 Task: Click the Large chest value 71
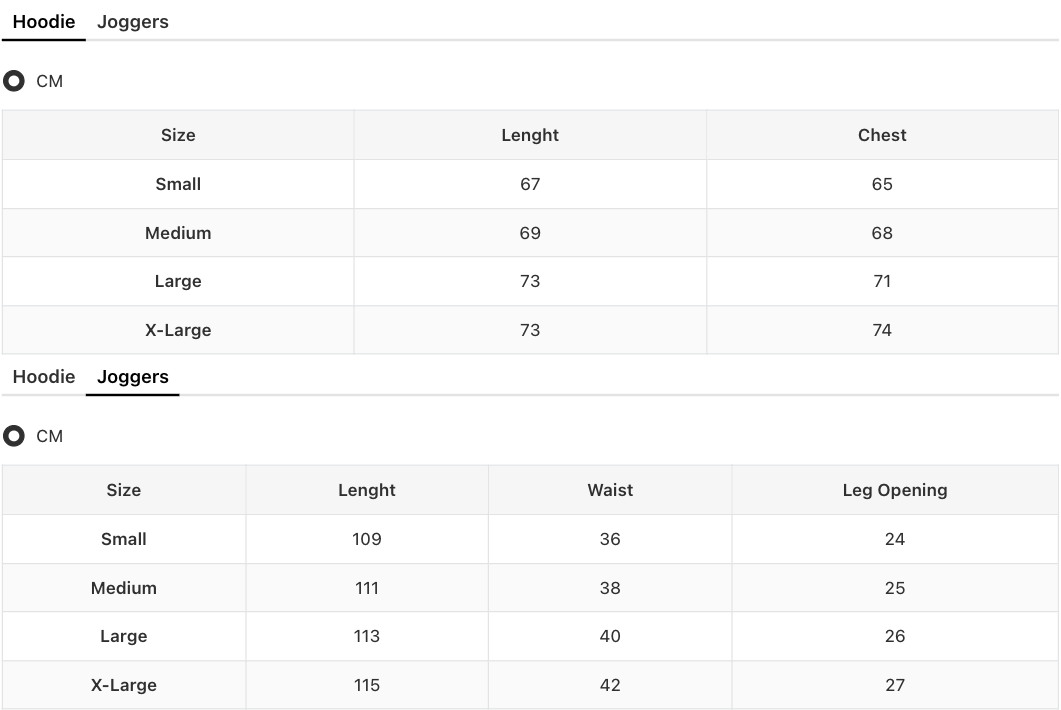tap(882, 281)
